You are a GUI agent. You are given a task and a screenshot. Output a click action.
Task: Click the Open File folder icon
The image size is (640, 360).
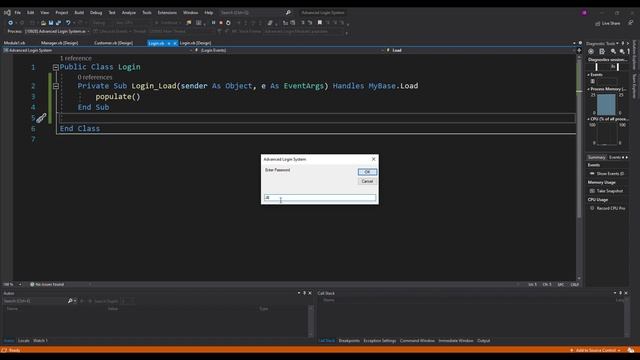pyautogui.click(x=43, y=23)
